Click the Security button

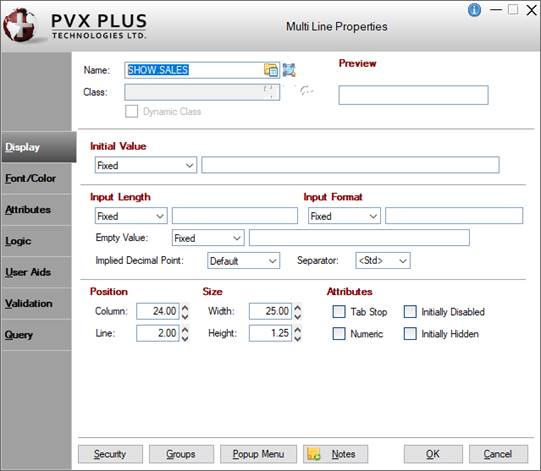110,454
